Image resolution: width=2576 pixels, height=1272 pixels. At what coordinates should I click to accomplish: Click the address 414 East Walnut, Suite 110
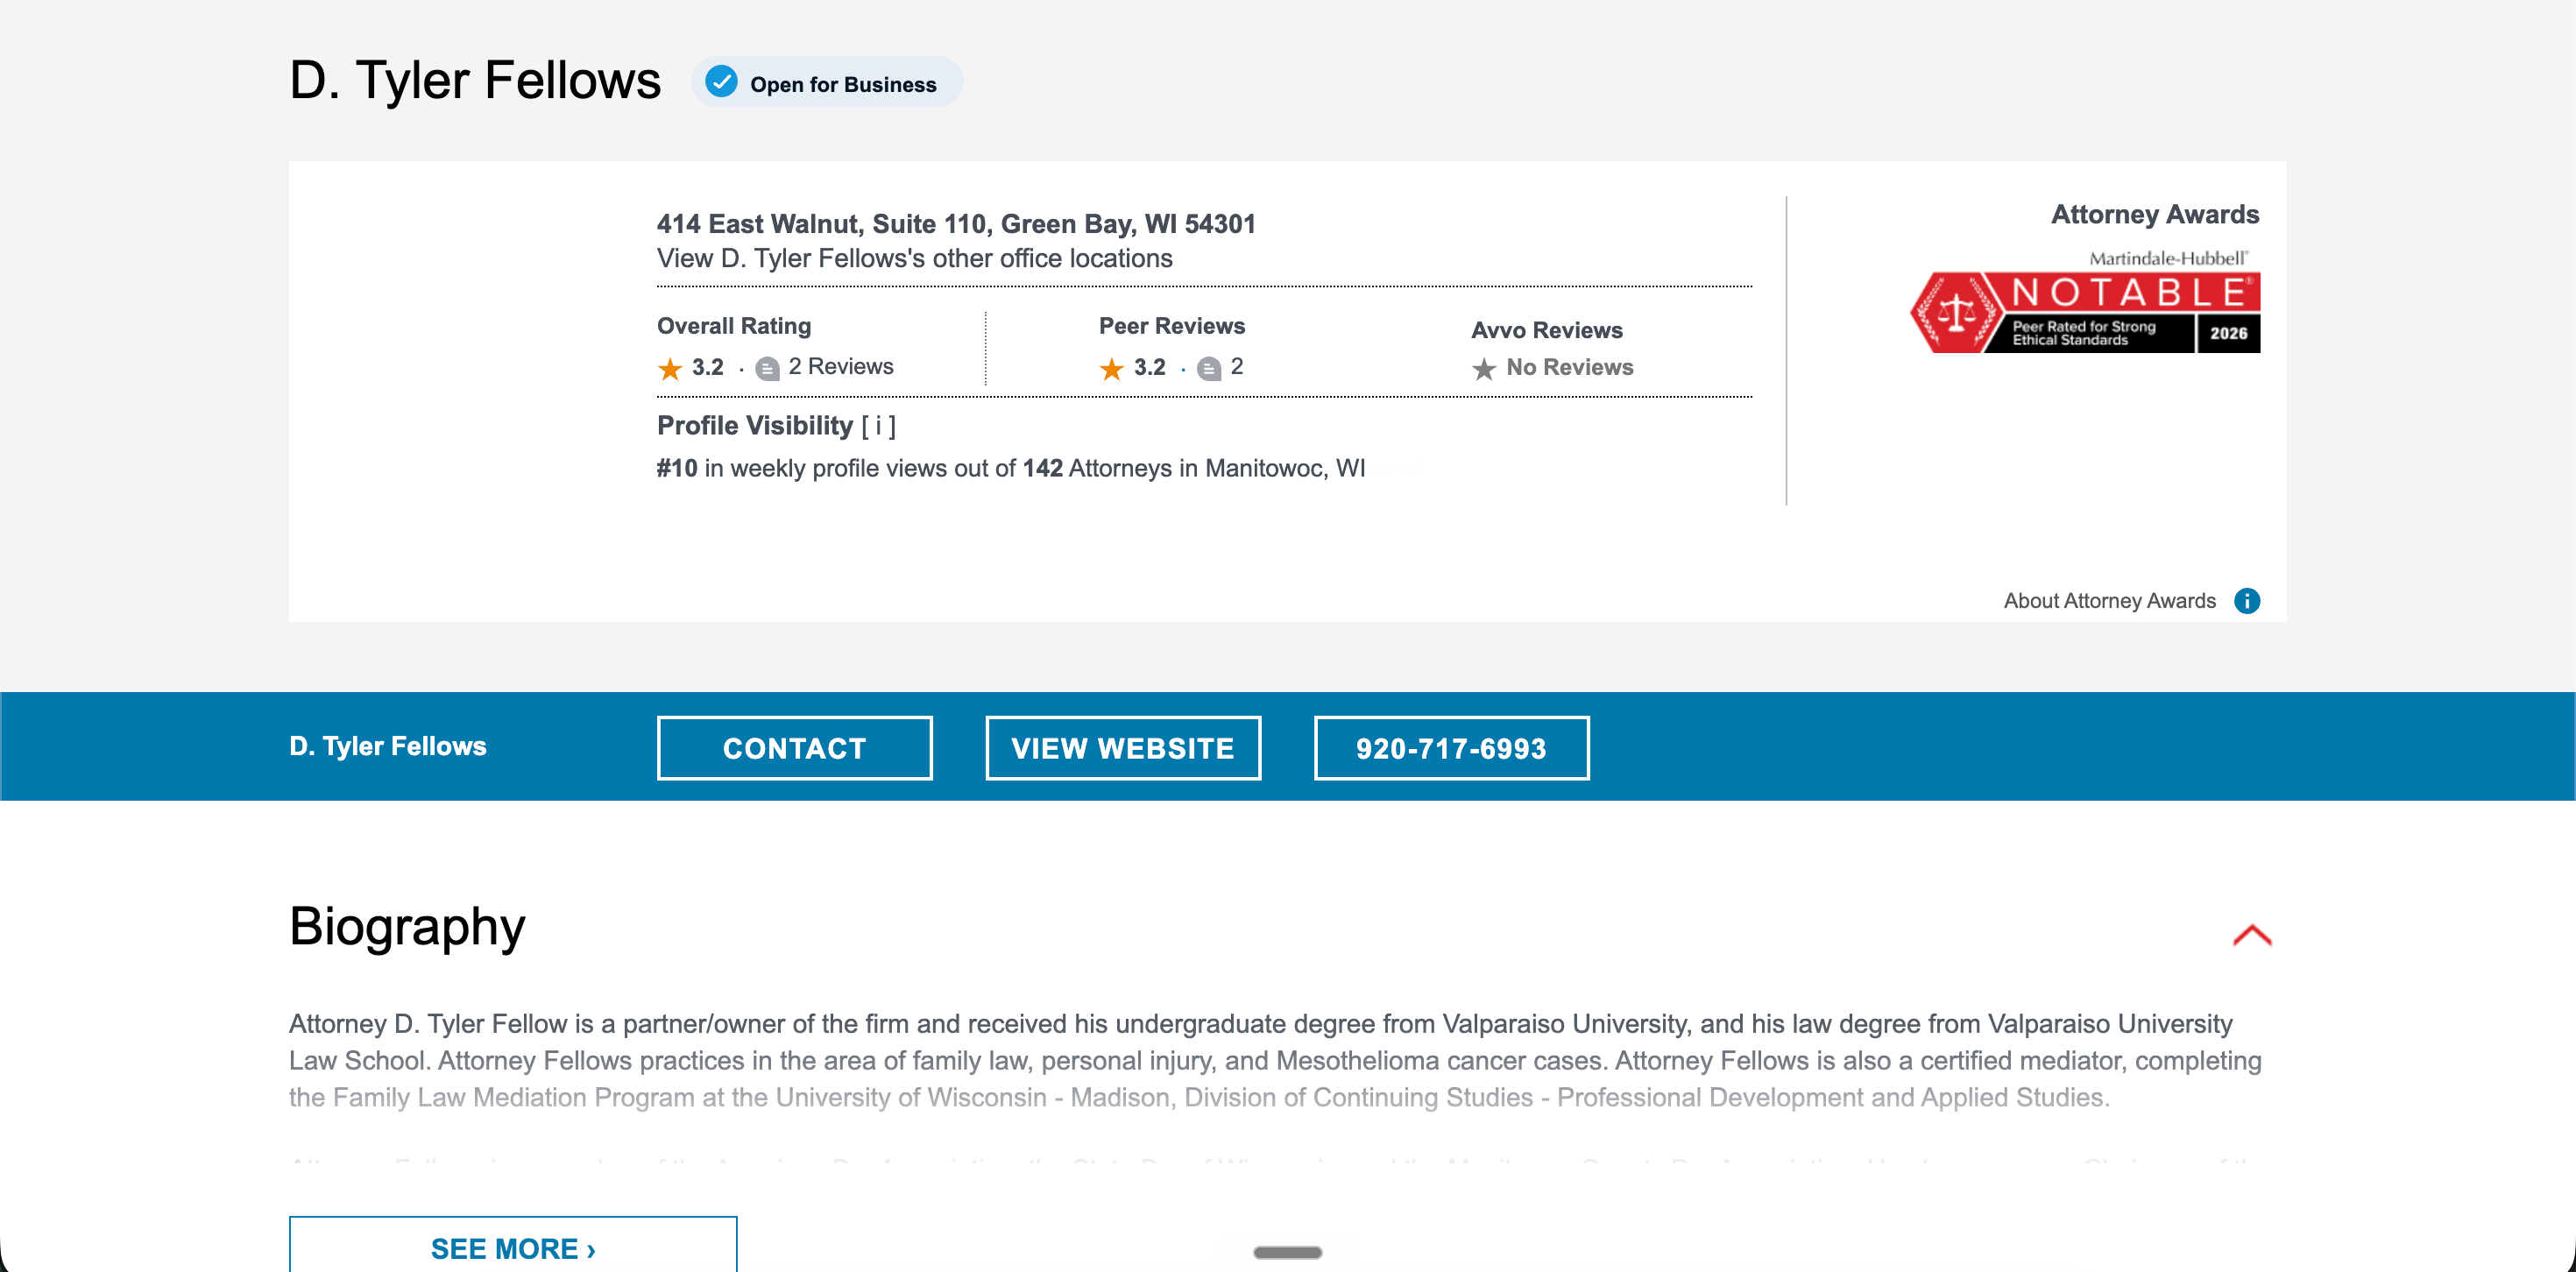[956, 224]
